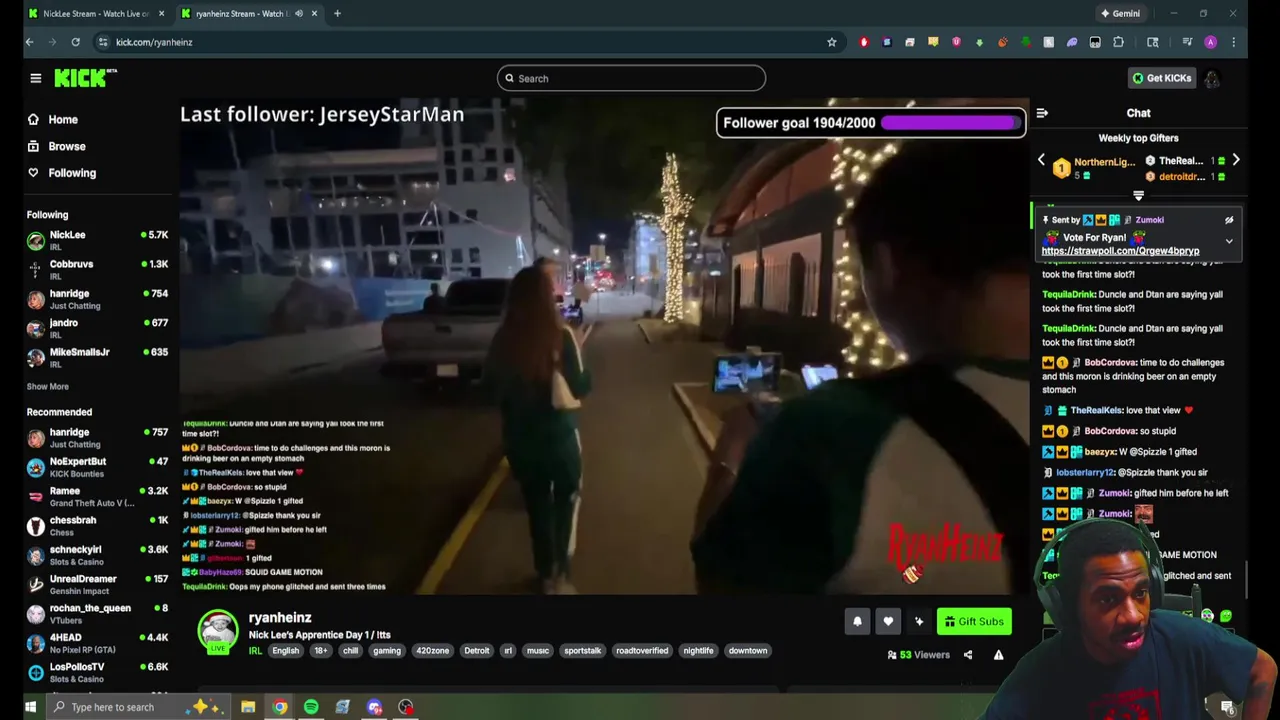Open File Explorer from the taskbar
The height and width of the screenshot is (720, 1280).
(x=248, y=707)
